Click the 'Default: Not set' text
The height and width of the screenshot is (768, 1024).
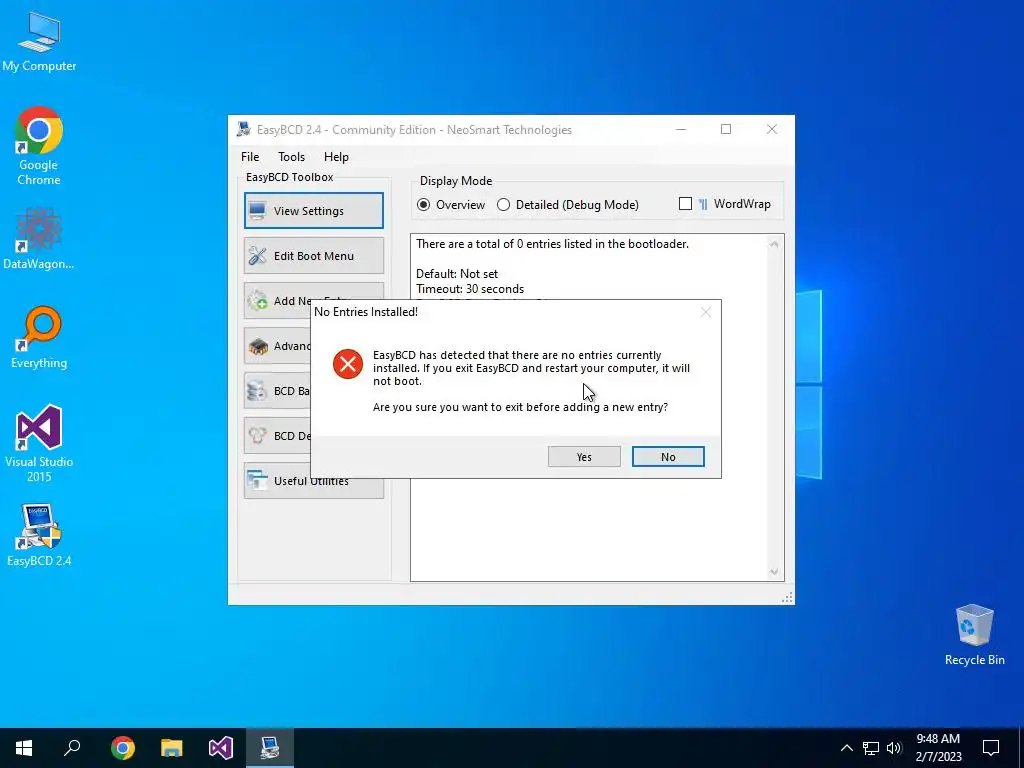(457, 274)
